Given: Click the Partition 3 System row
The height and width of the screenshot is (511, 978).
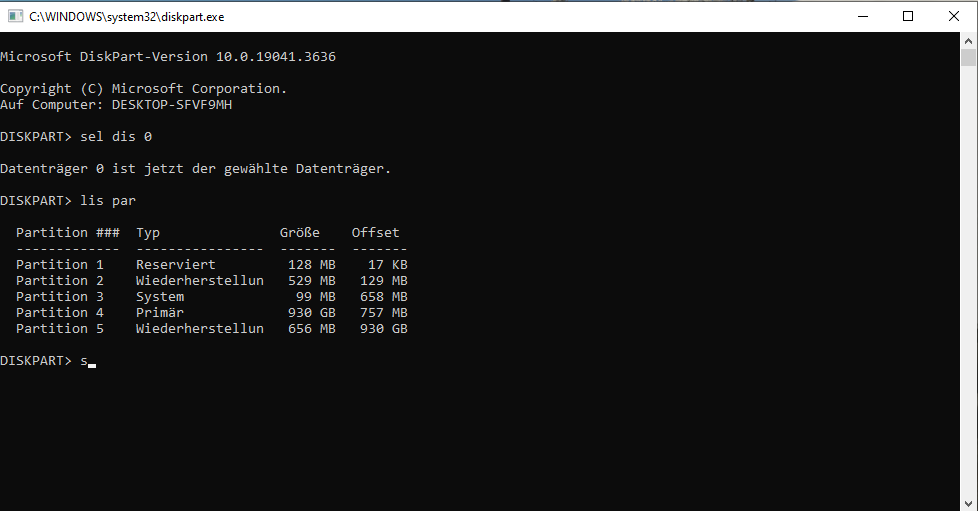Looking at the screenshot, I should (x=211, y=296).
